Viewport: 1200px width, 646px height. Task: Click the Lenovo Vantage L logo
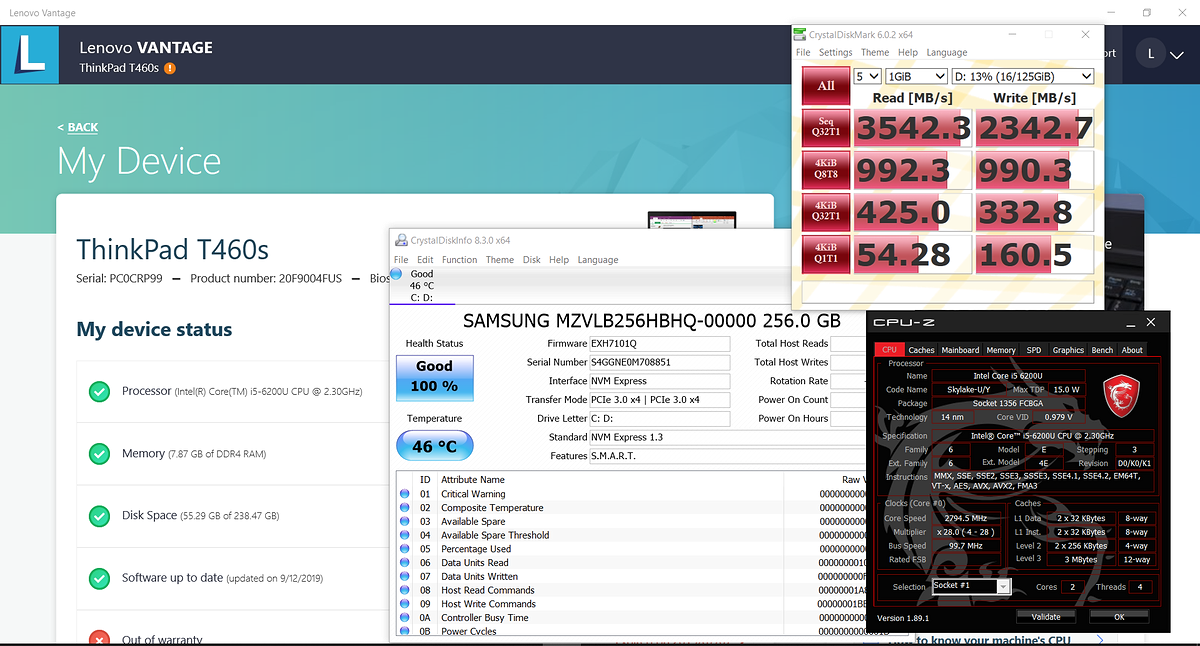31,55
